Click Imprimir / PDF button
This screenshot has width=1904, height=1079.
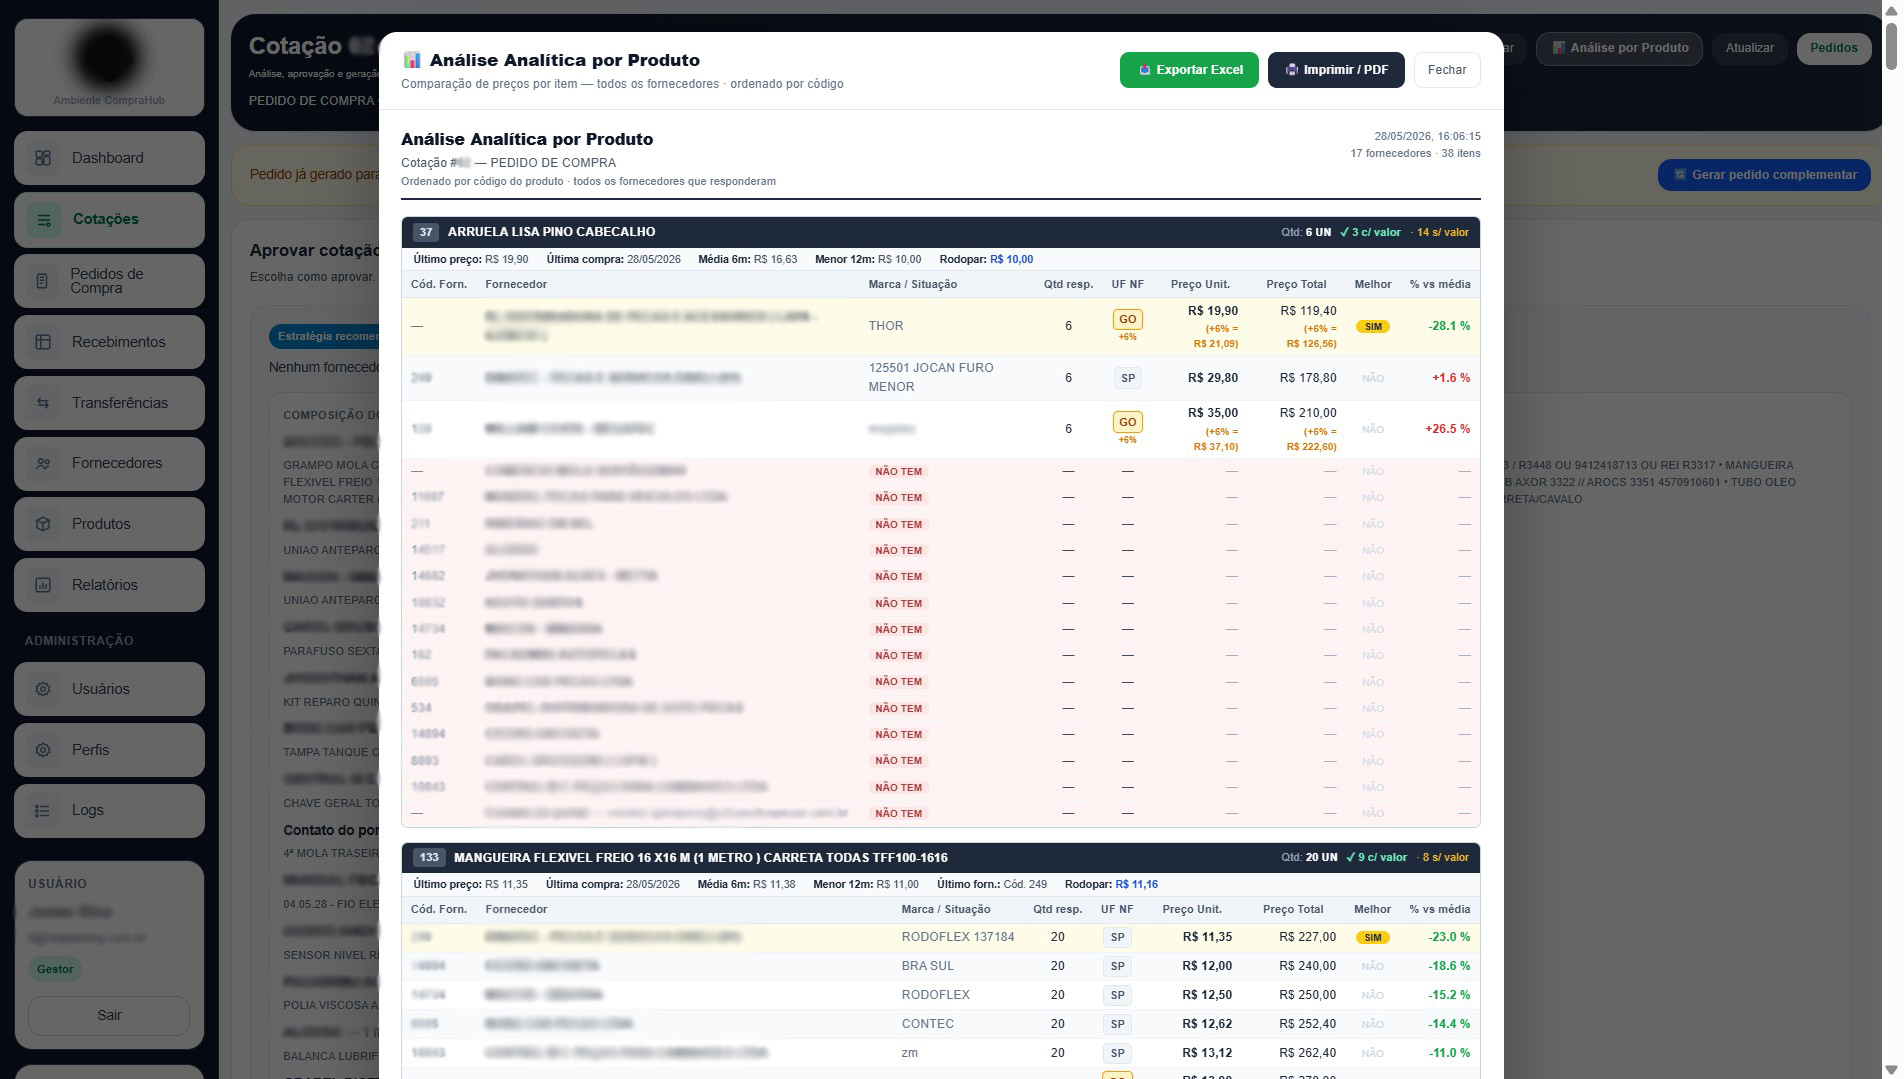point(1336,70)
